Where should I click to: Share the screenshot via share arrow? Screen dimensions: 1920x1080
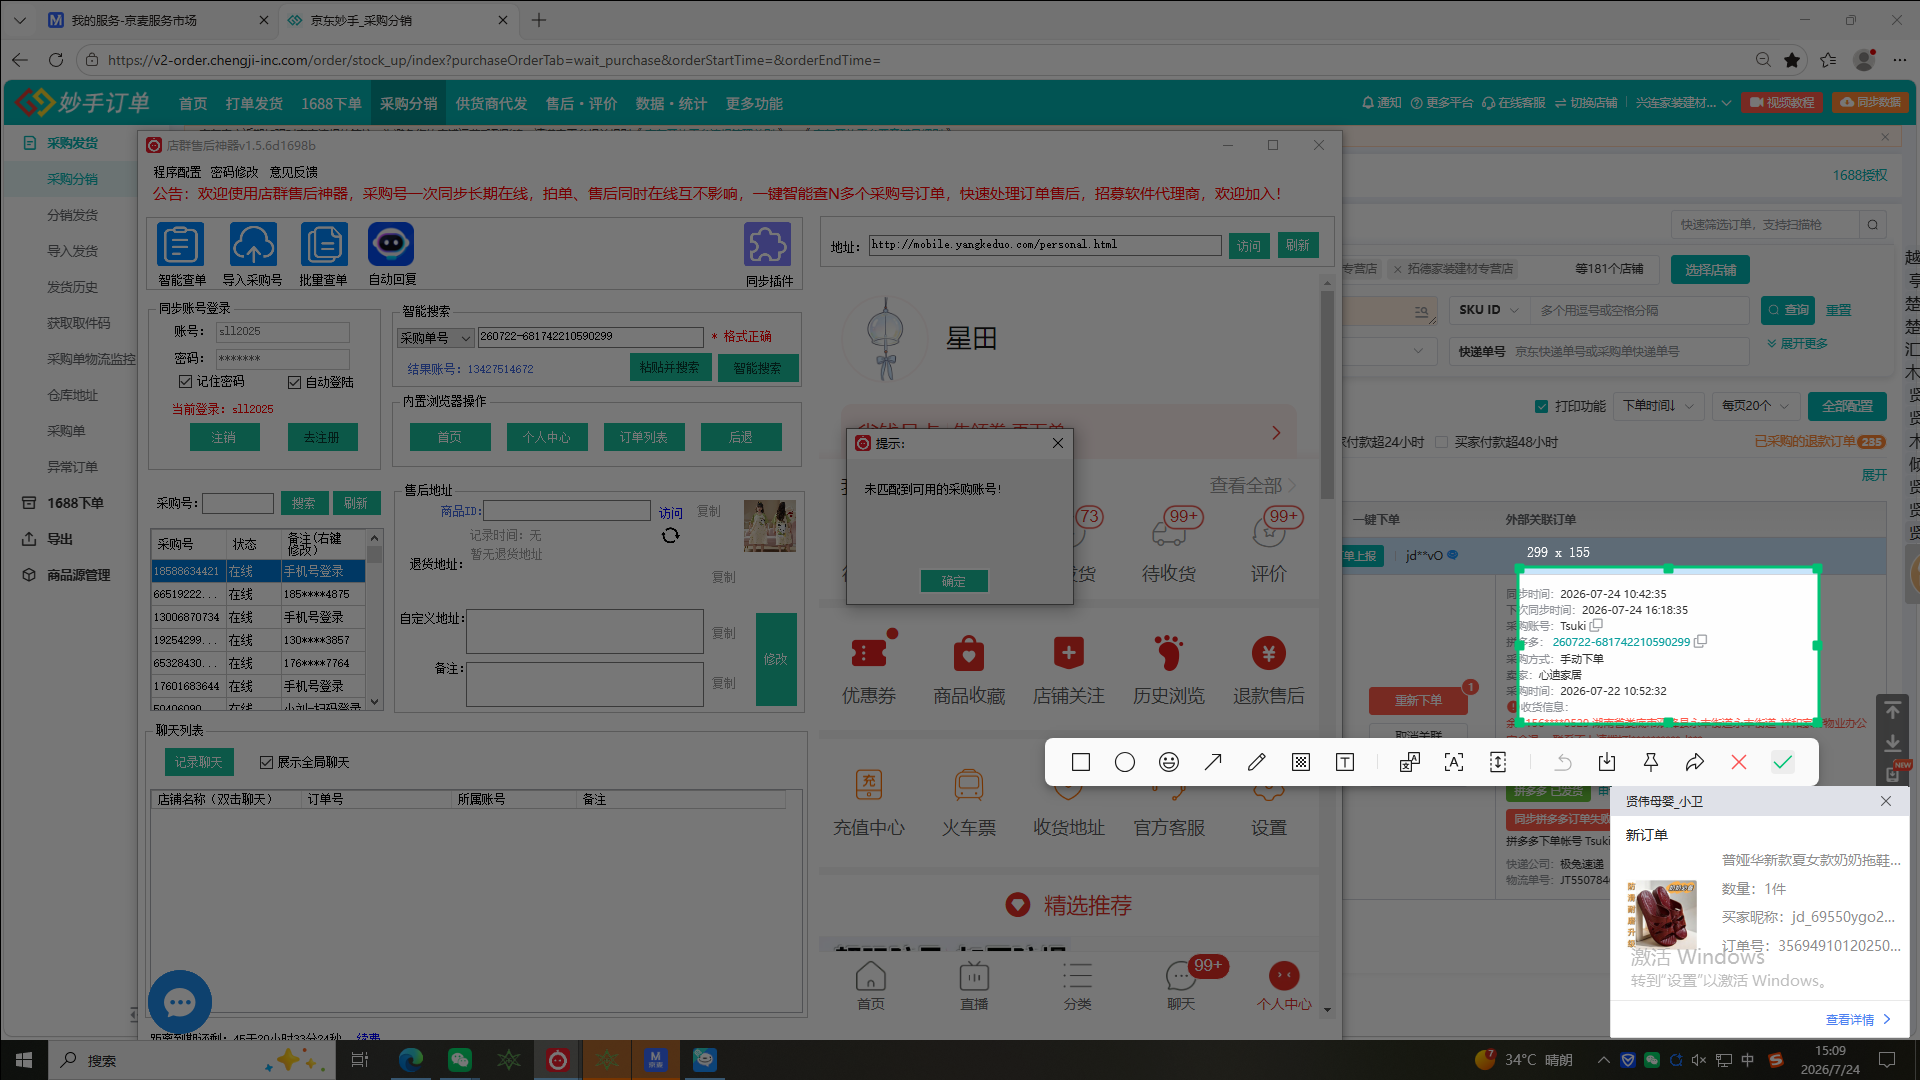(1695, 763)
